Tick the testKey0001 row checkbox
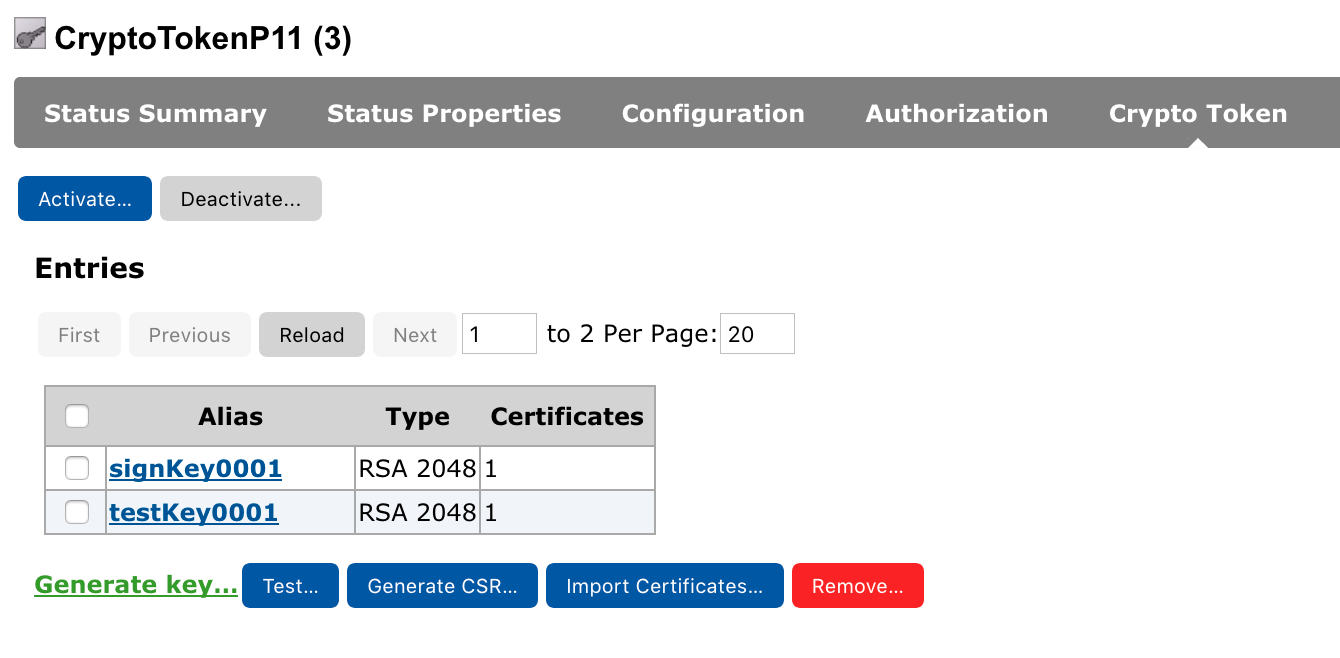 [x=77, y=512]
